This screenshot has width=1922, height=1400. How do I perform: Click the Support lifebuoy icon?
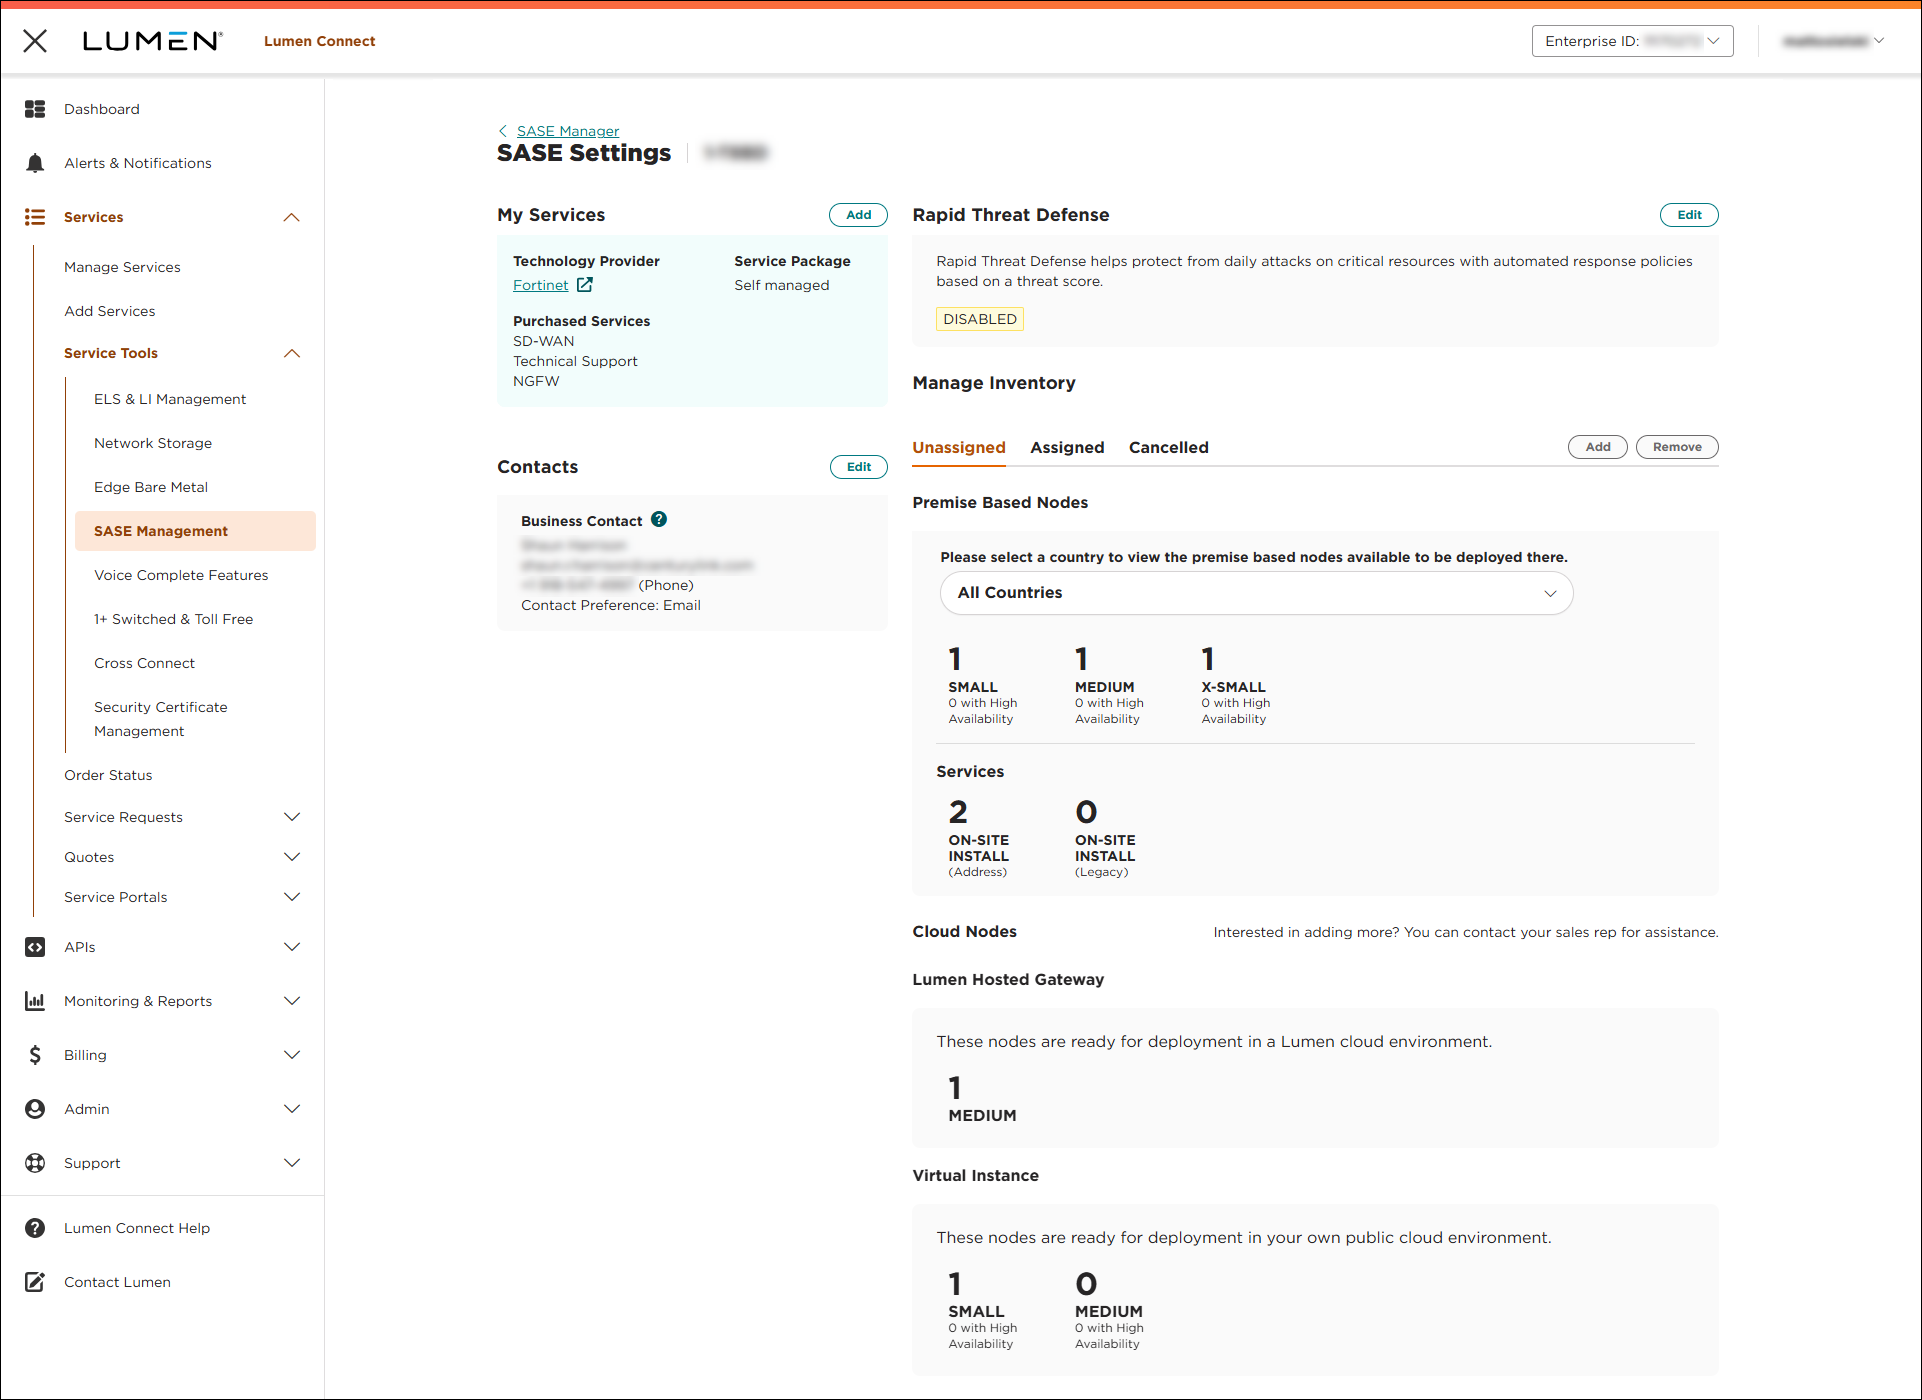tap(35, 1163)
